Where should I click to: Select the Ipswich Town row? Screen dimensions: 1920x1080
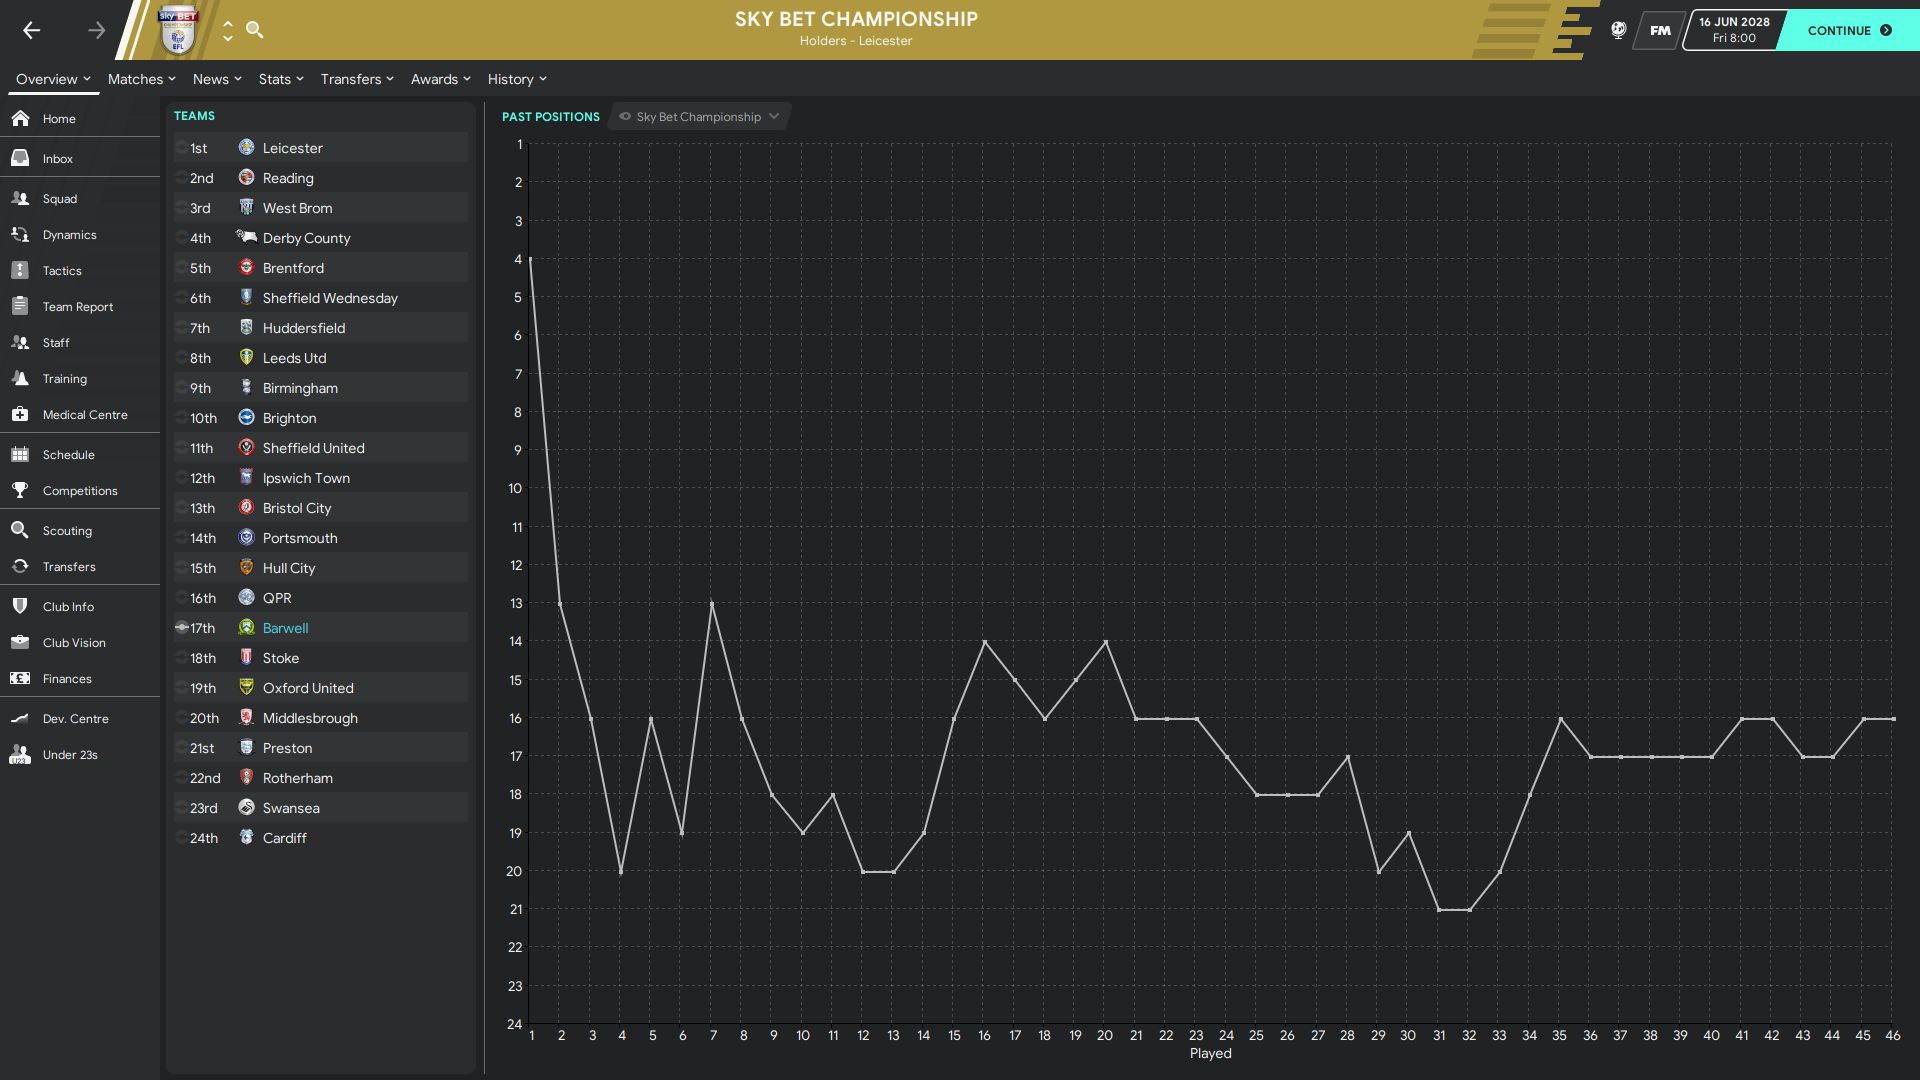321,478
